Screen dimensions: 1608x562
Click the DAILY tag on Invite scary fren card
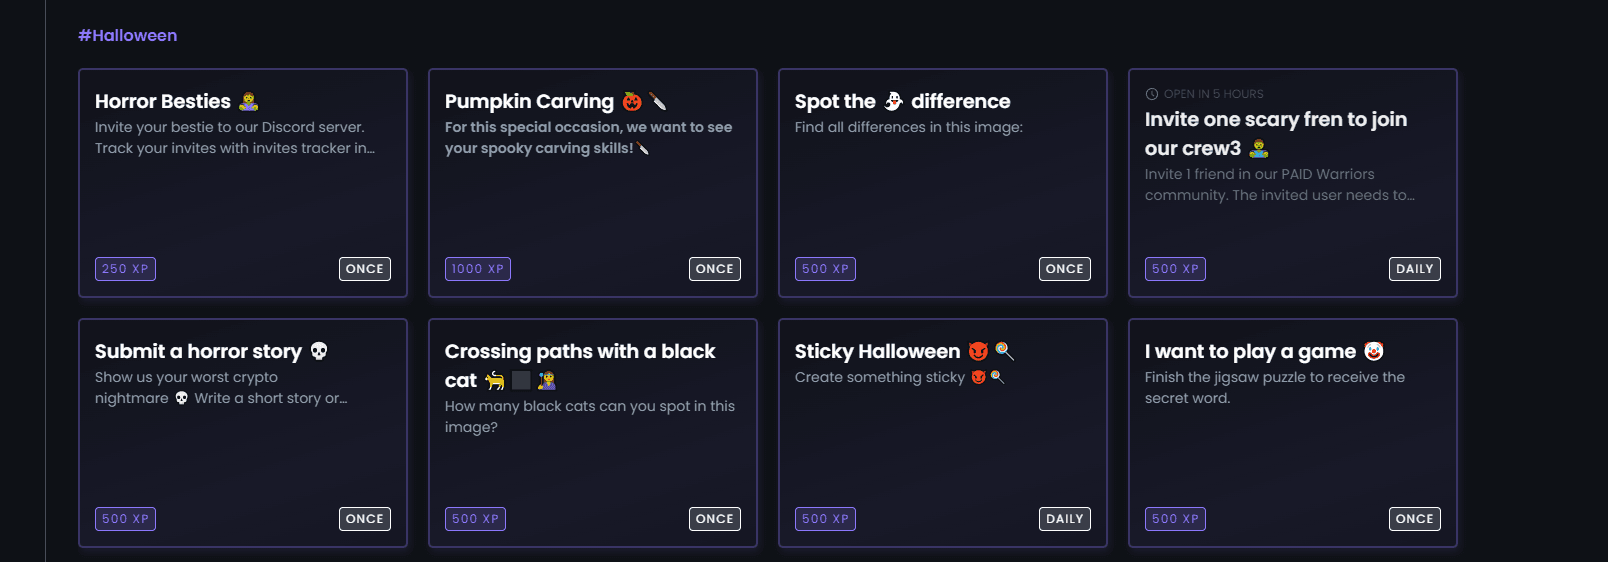click(x=1414, y=269)
